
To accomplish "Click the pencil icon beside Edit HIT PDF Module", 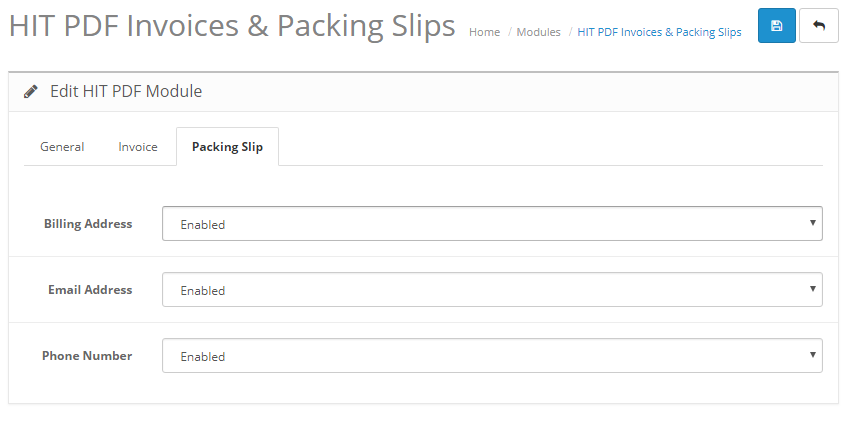I will click(x=31, y=91).
